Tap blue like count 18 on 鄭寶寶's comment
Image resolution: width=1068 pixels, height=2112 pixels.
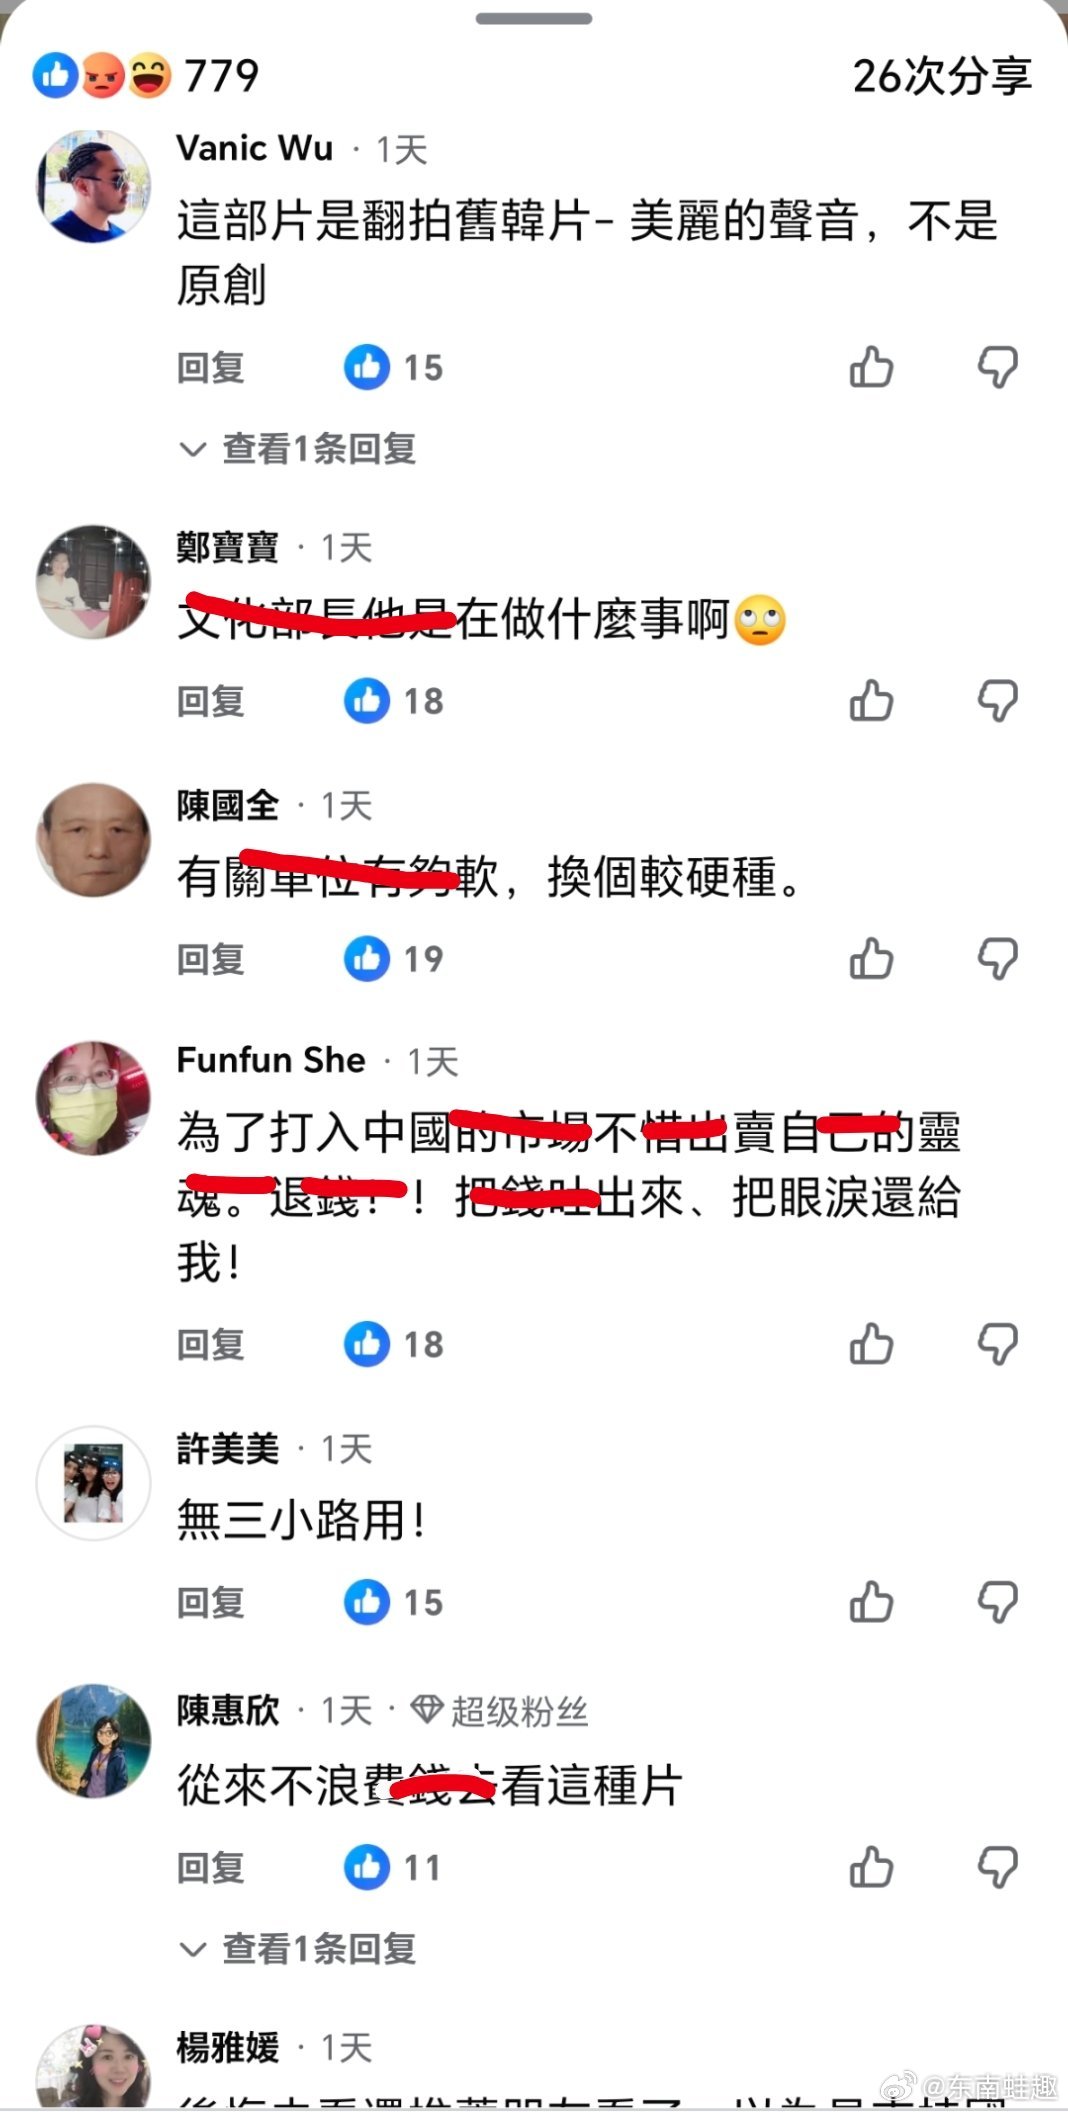pos(393,701)
